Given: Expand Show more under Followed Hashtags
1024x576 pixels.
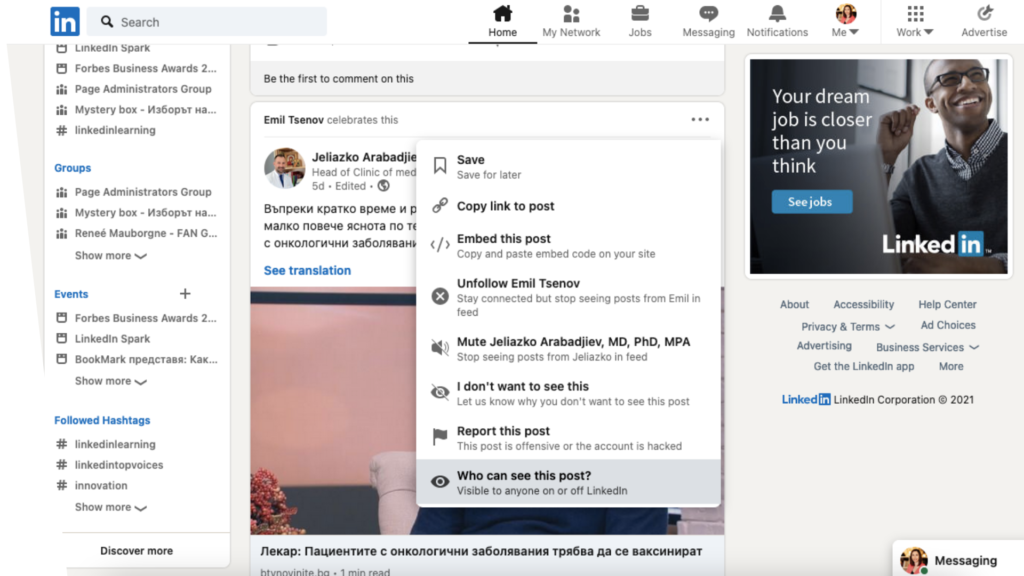Looking at the screenshot, I should coord(110,507).
